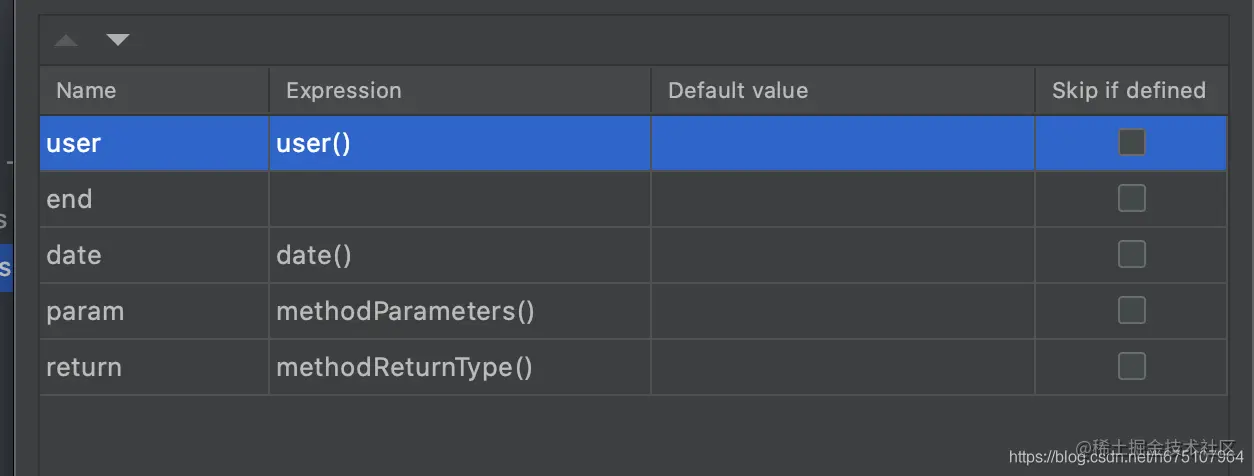This screenshot has height=476, width=1254.
Task: Edit the empty expression cell for end
Action: (x=459, y=200)
